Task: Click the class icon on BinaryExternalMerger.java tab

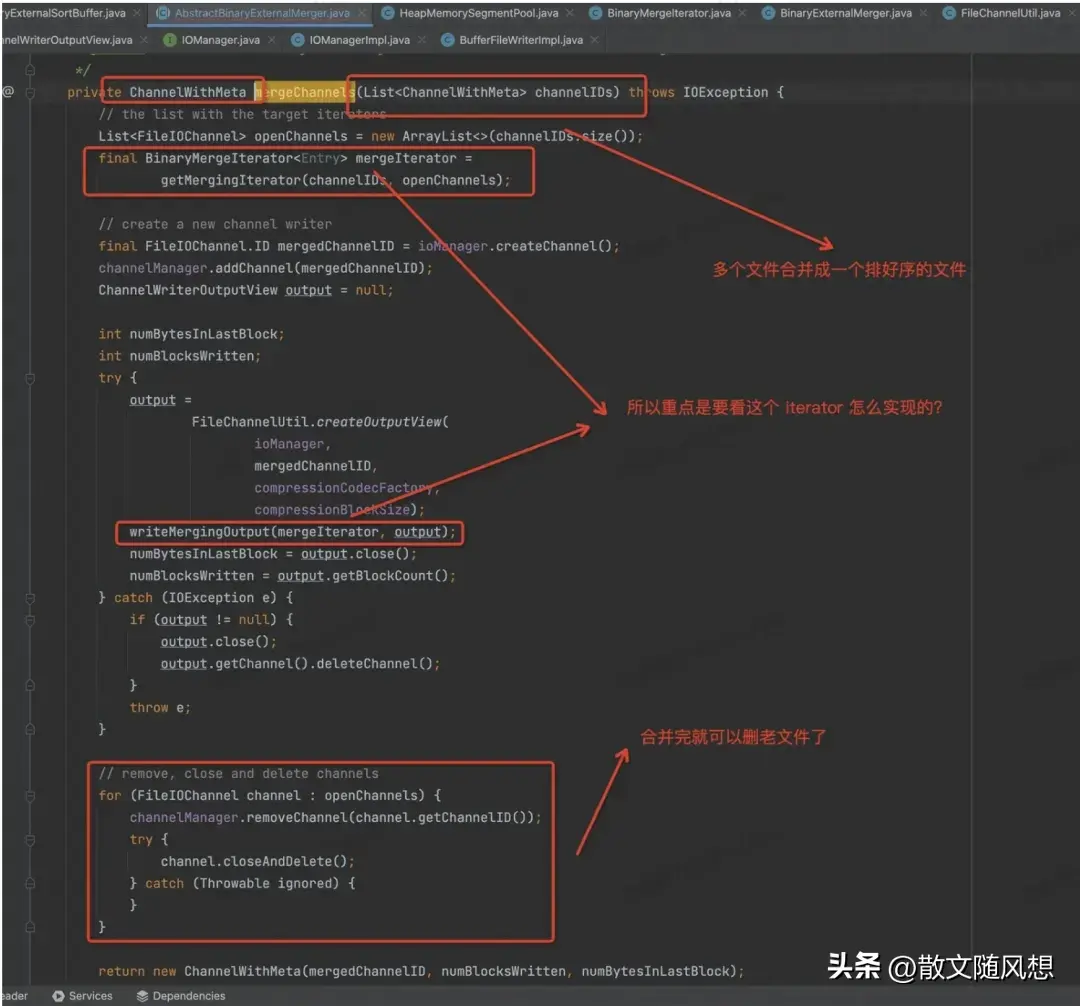Action: [768, 13]
